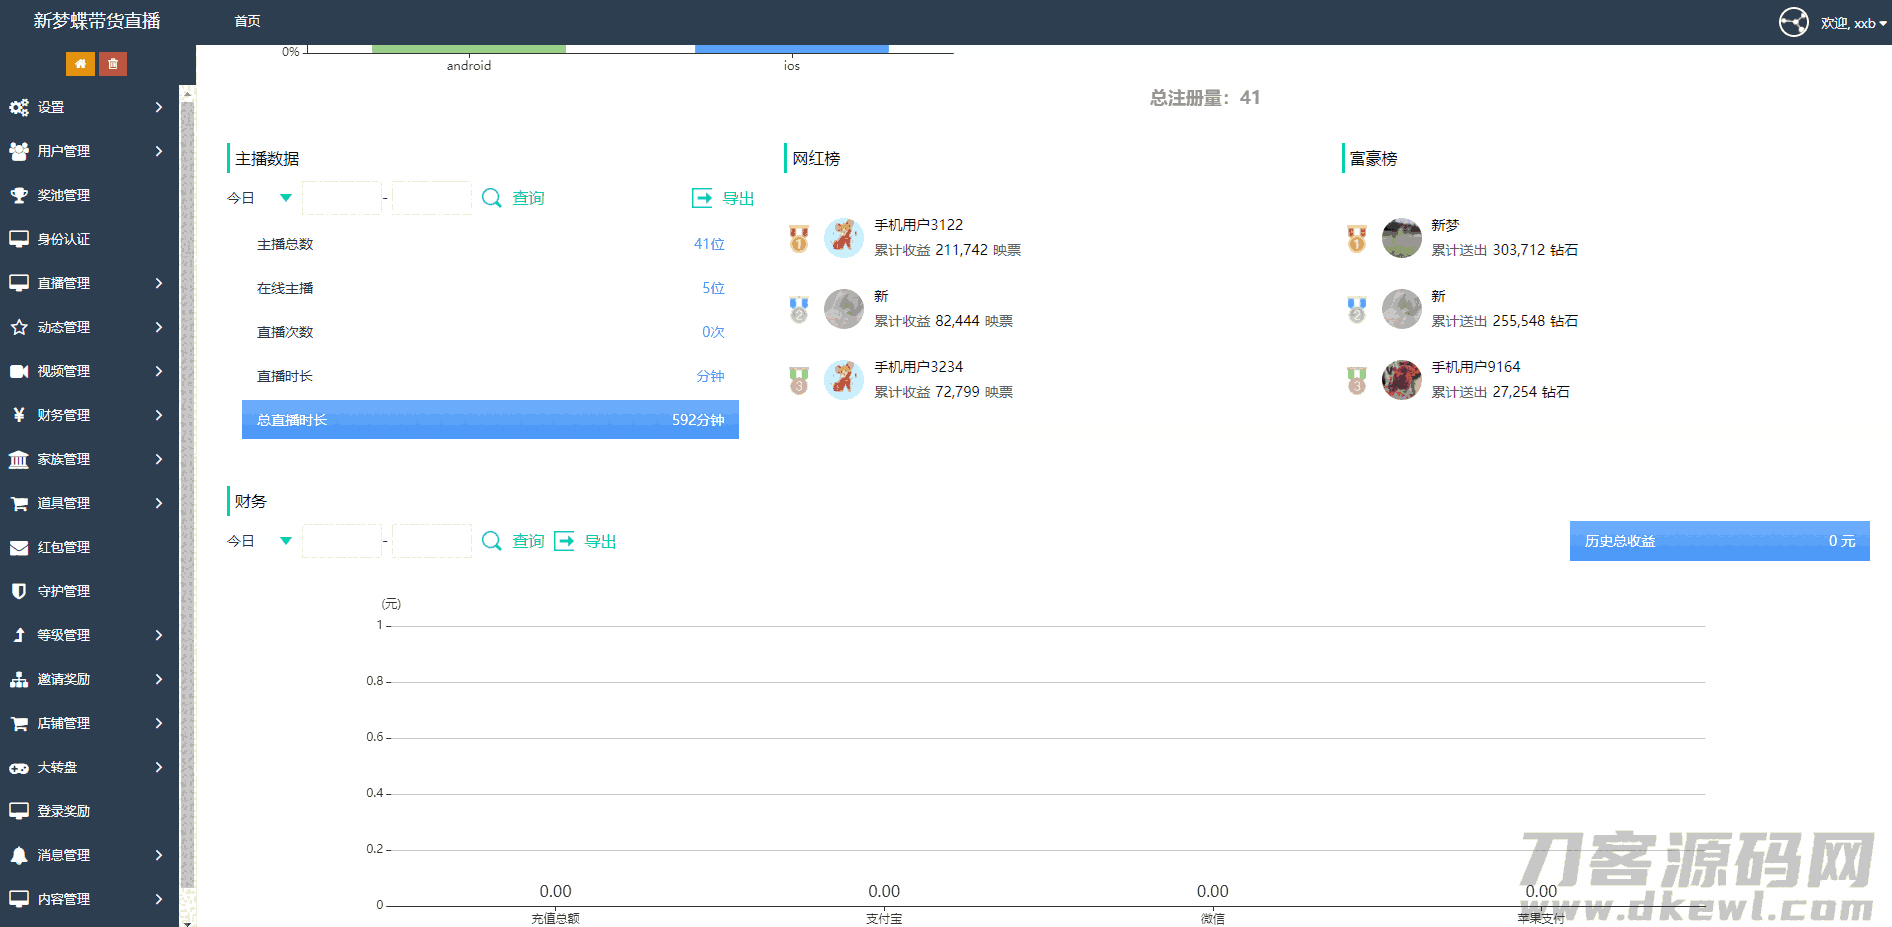
Task: Select the 用户管理 user management icon
Action: (x=19, y=151)
